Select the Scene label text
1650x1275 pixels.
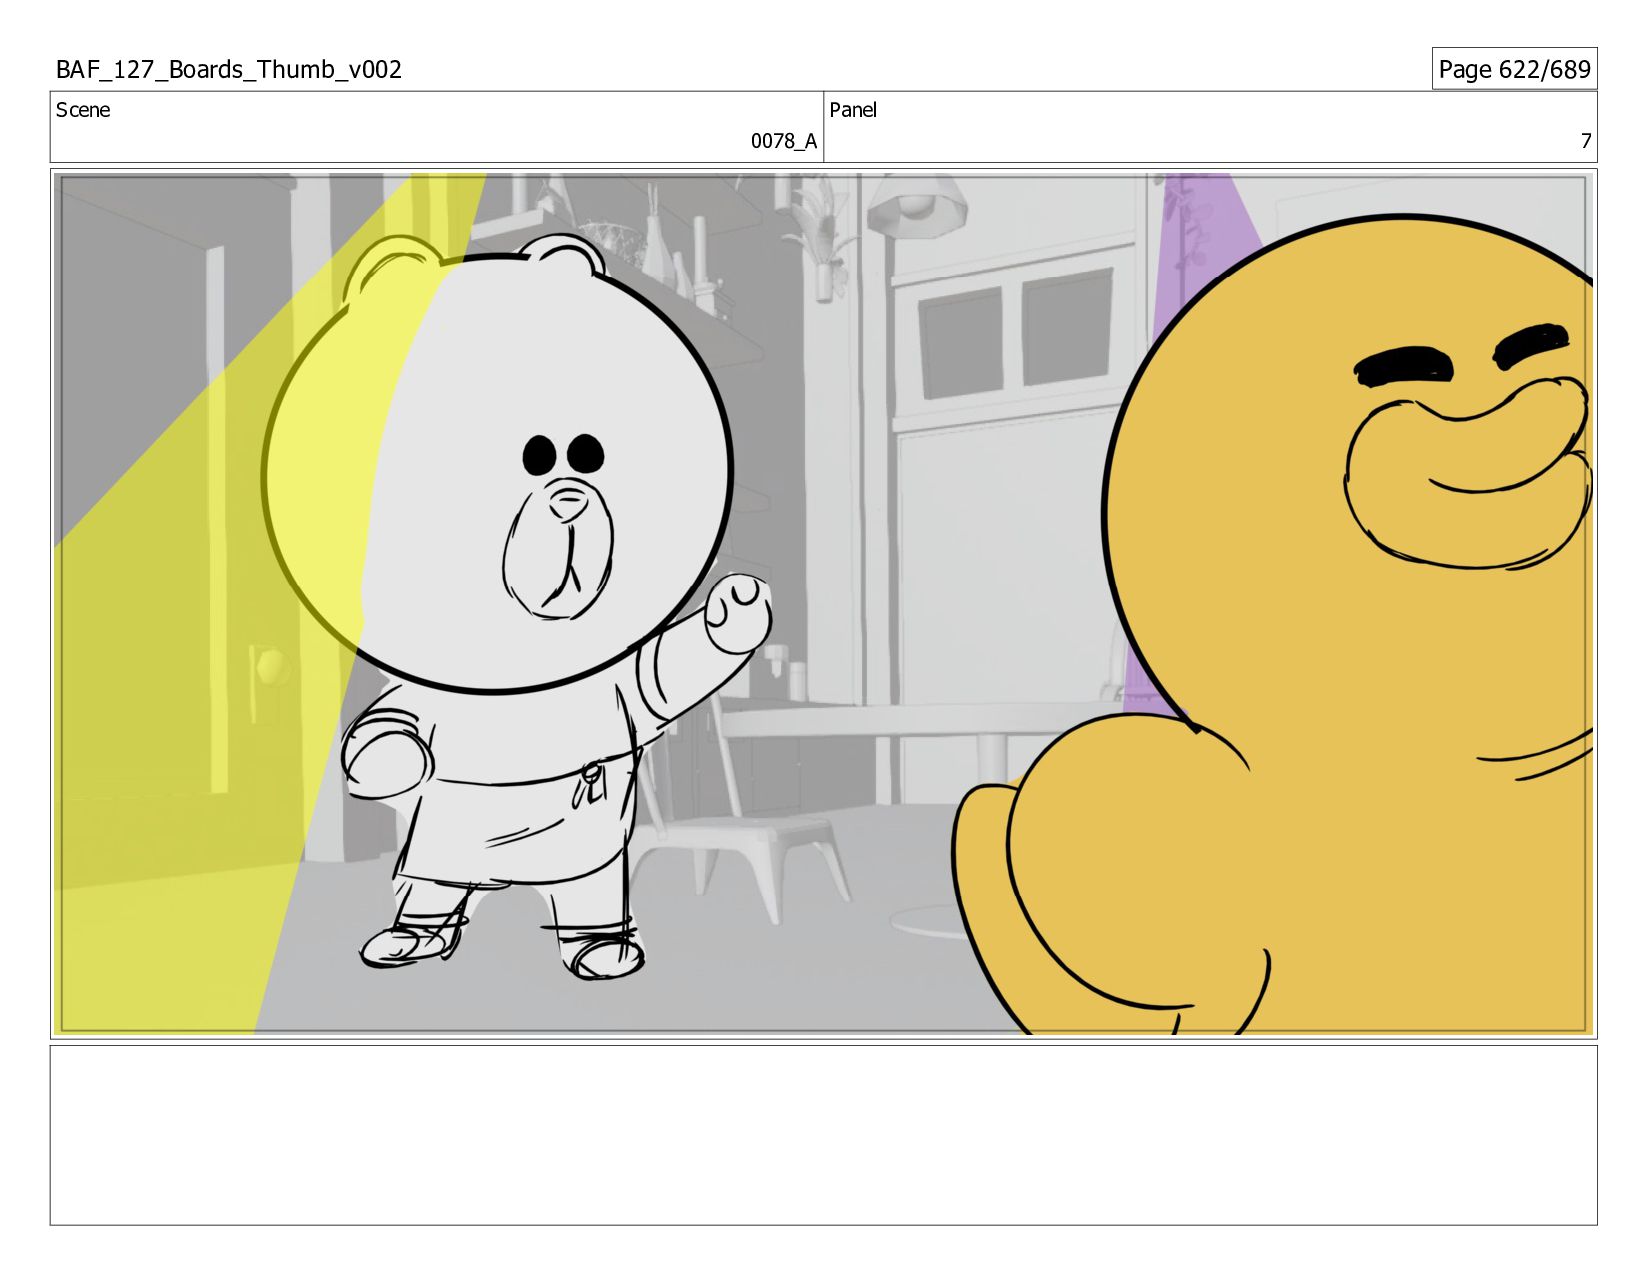point(83,110)
